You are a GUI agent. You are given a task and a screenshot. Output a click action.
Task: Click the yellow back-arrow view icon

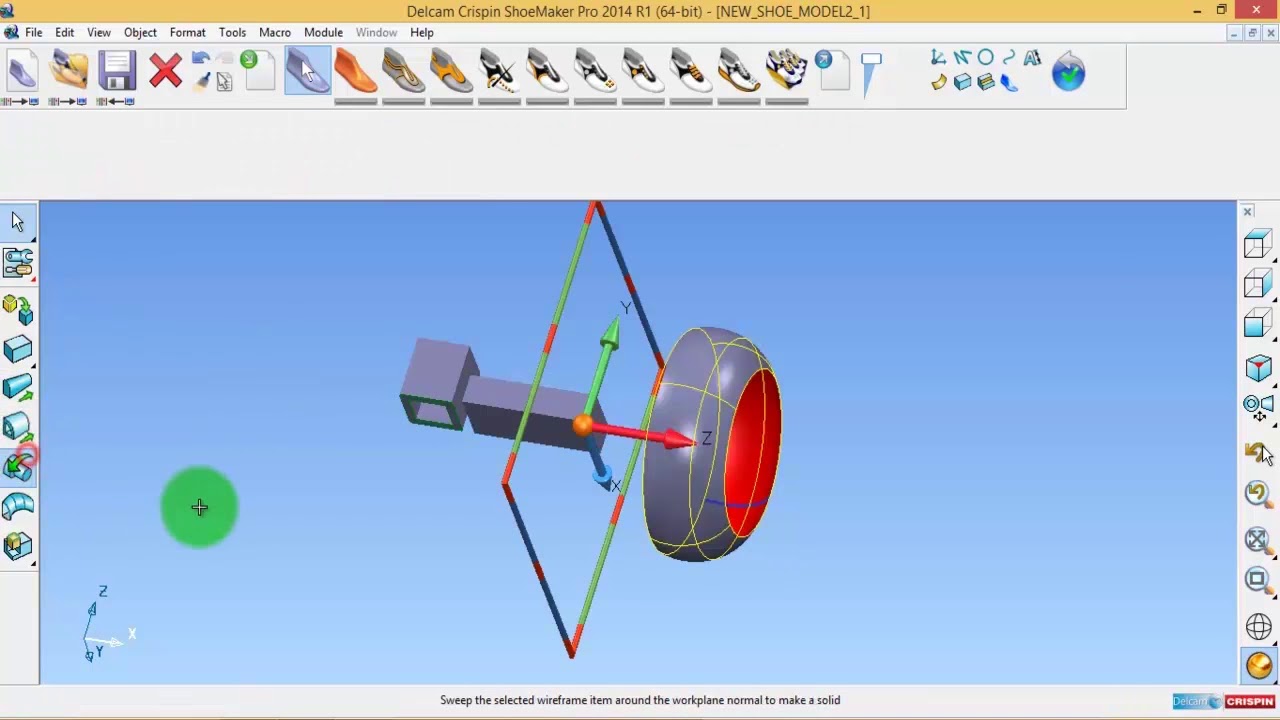tap(1258, 453)
